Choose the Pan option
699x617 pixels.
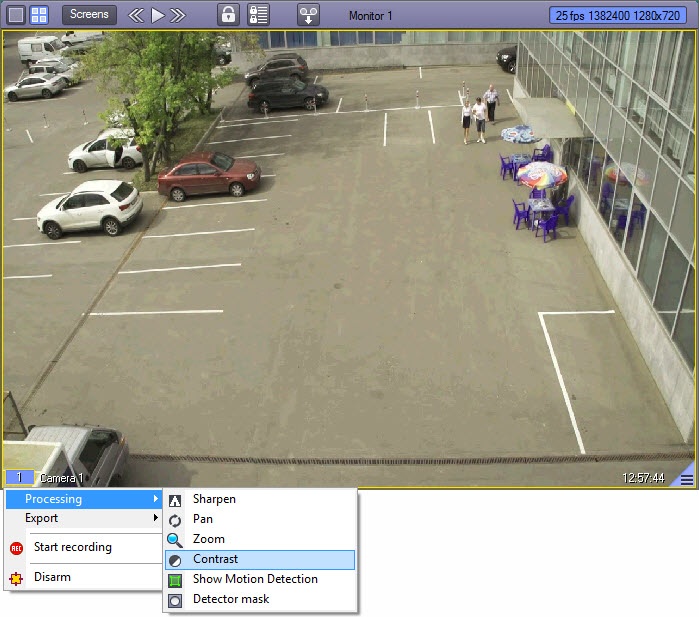click(203, 519)
